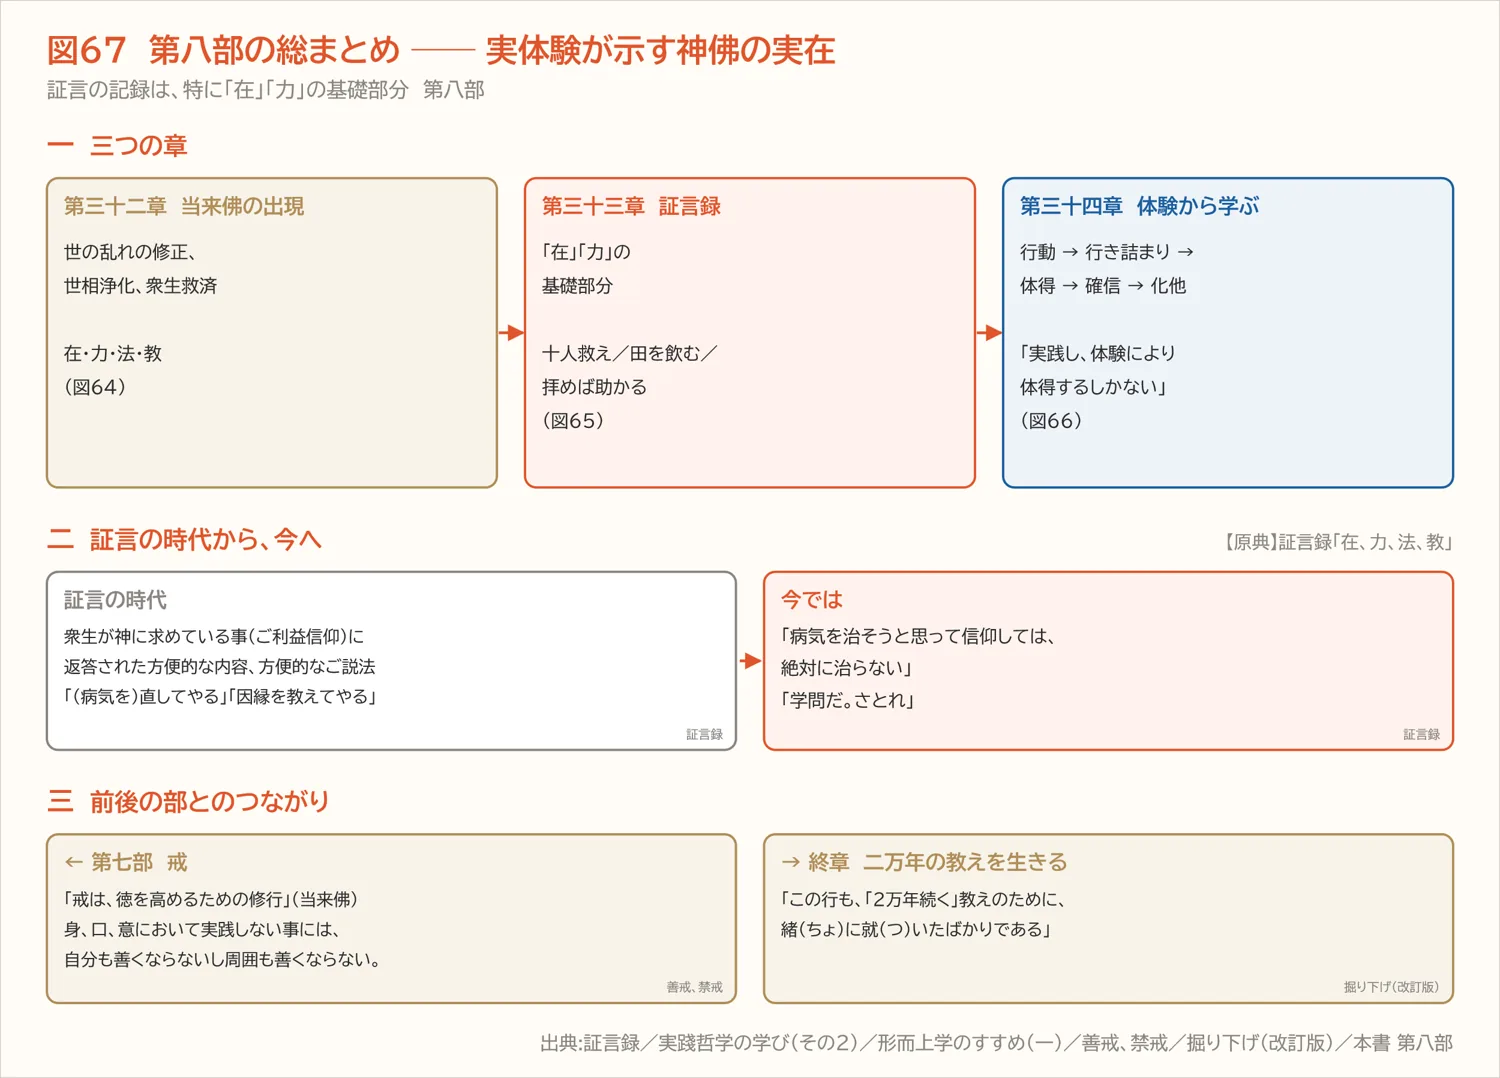Click "証言録" label in the 証言の時代 card

[704, 735]
